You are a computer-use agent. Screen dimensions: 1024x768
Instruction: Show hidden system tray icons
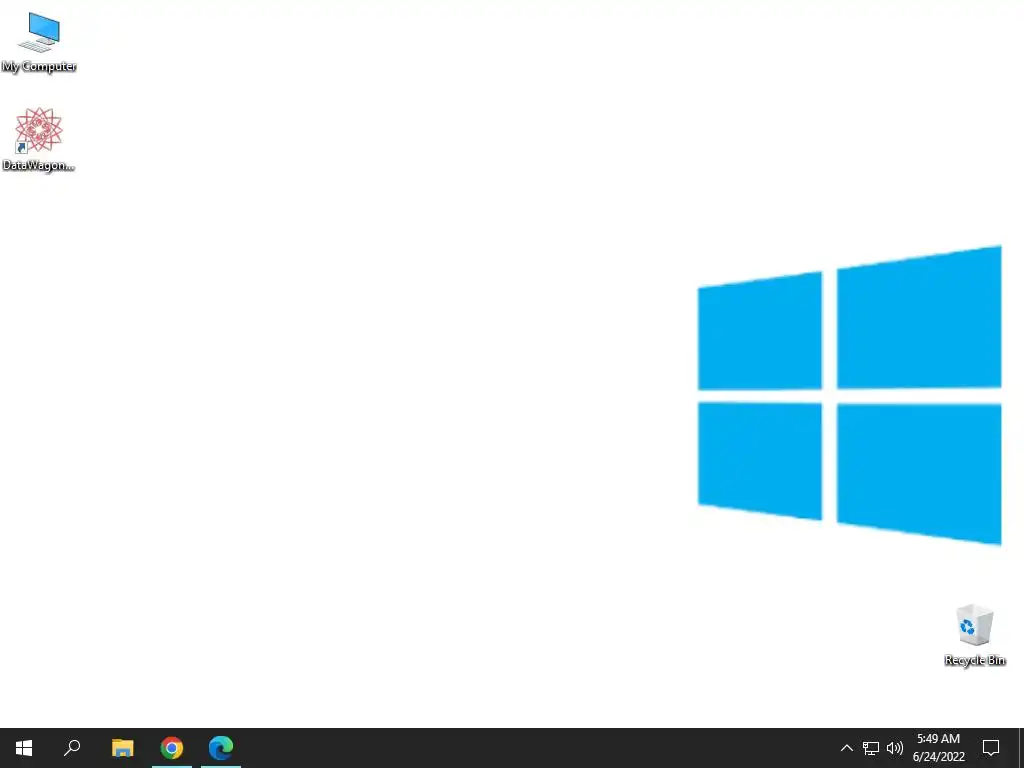click(x=846, y=748)
